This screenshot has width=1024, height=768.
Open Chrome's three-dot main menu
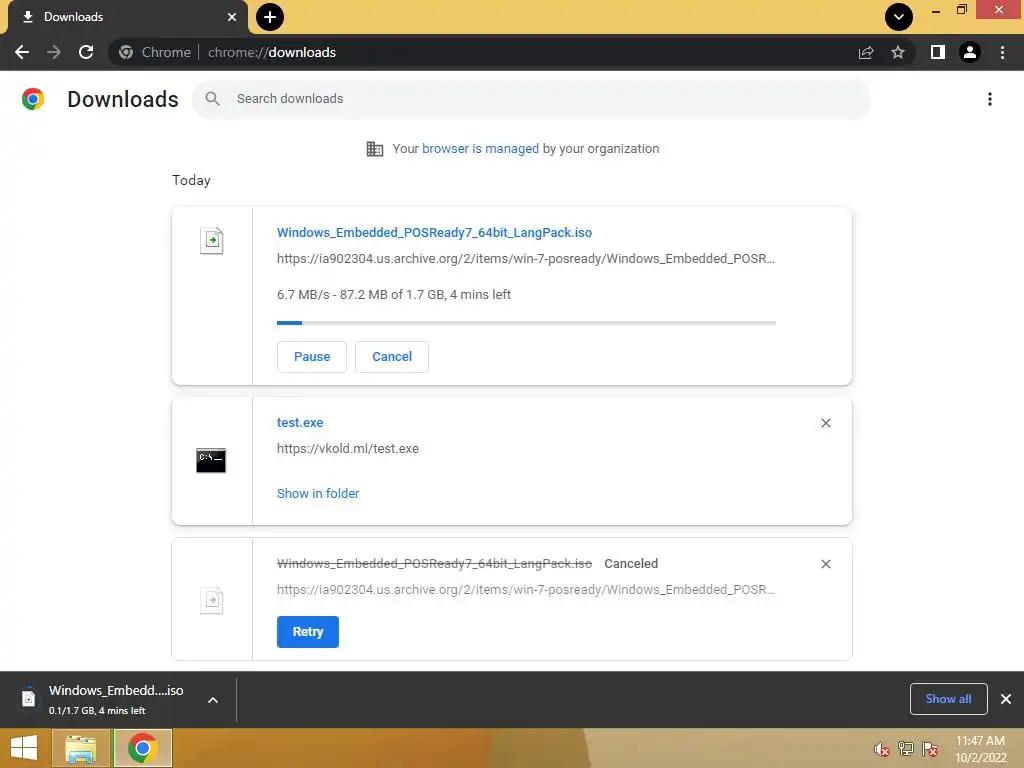tap(1002, 52)
